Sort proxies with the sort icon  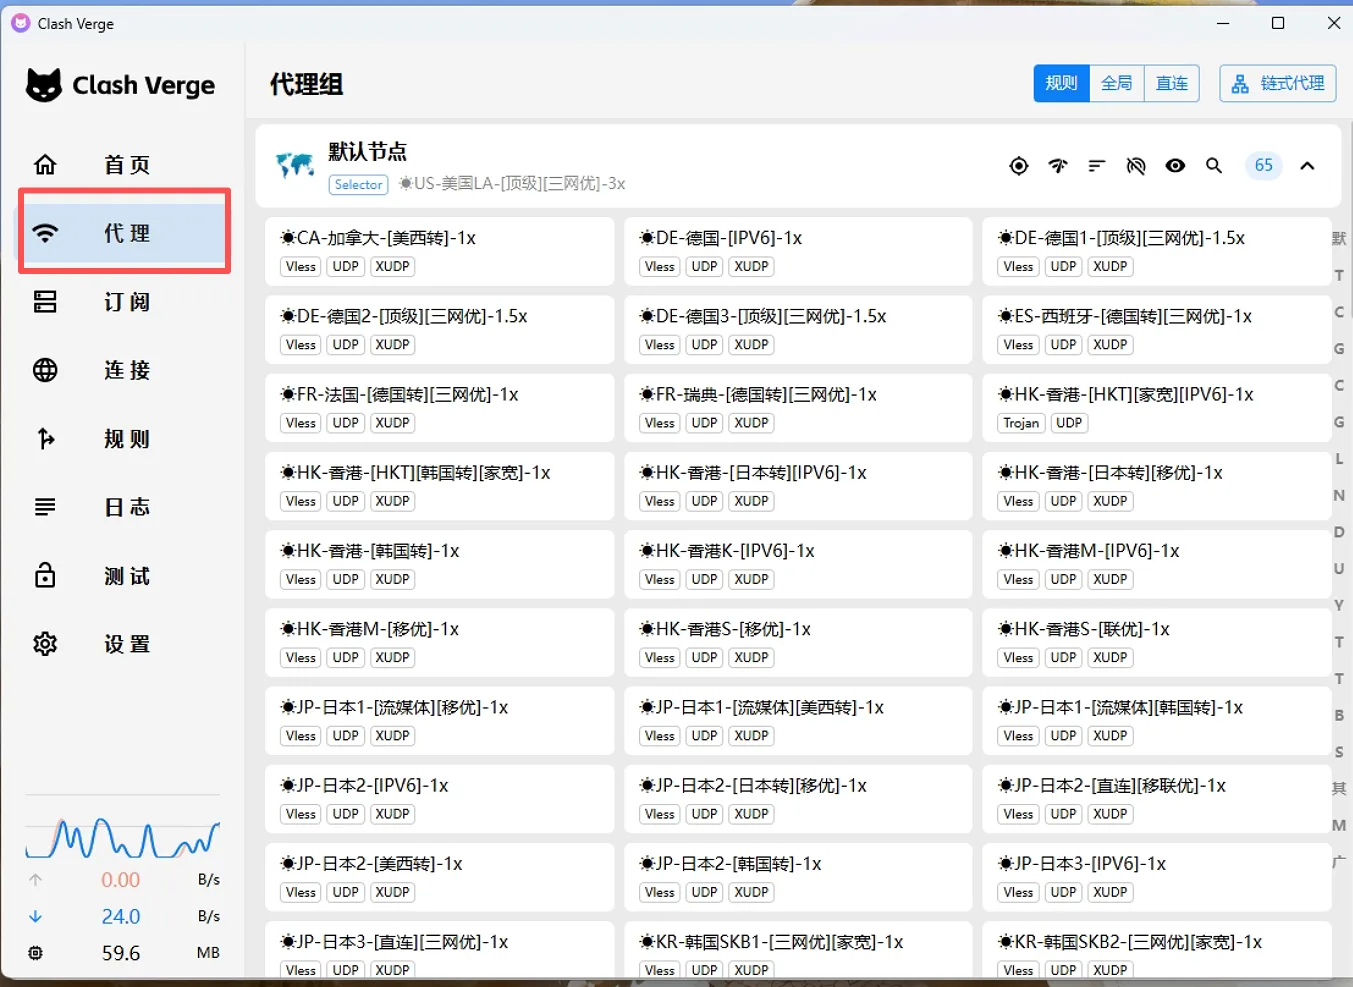pos(1097,166)
